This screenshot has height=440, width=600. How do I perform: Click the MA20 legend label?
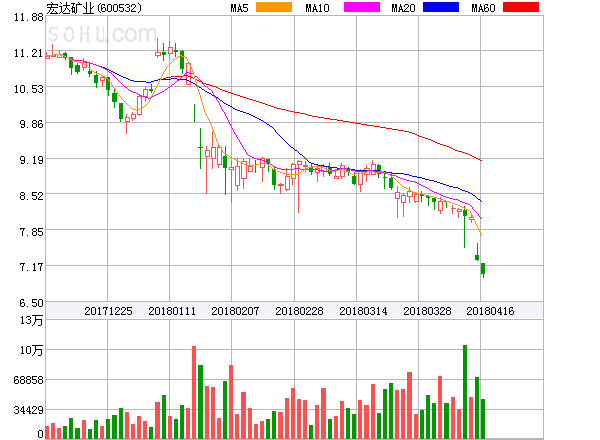pyautogui.click(x=403, y=8)
